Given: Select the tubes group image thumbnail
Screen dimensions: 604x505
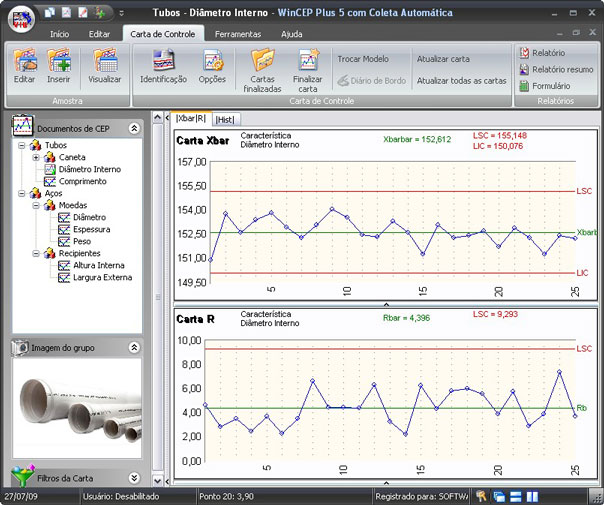Looking at the screenshot, I should [x=77, y=408].
